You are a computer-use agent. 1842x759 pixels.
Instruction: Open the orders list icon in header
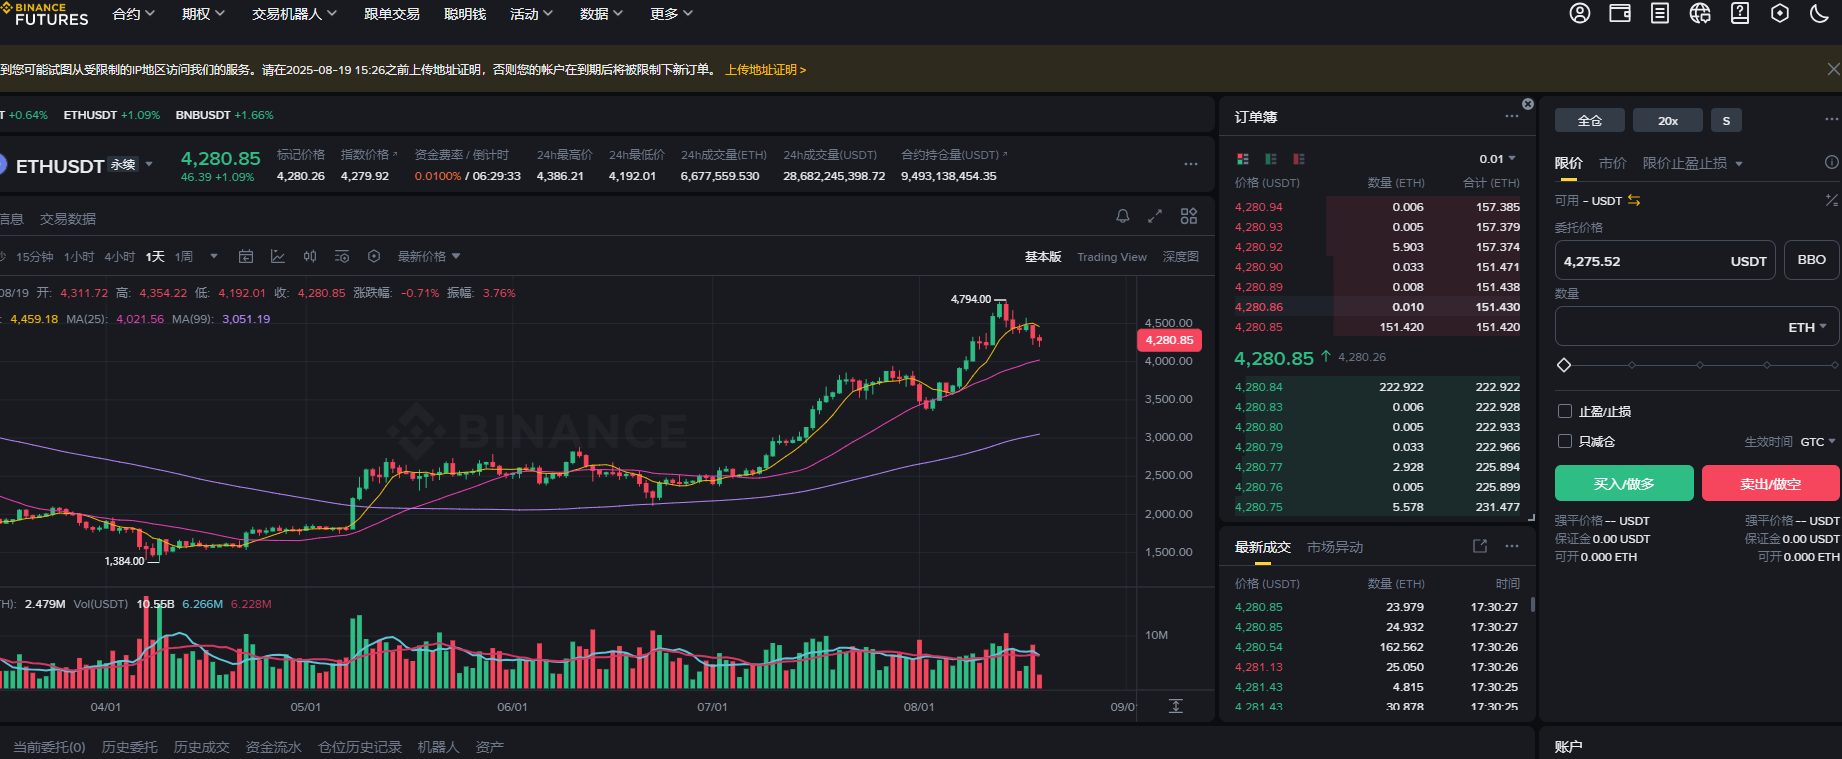[x=1660, y=13]
